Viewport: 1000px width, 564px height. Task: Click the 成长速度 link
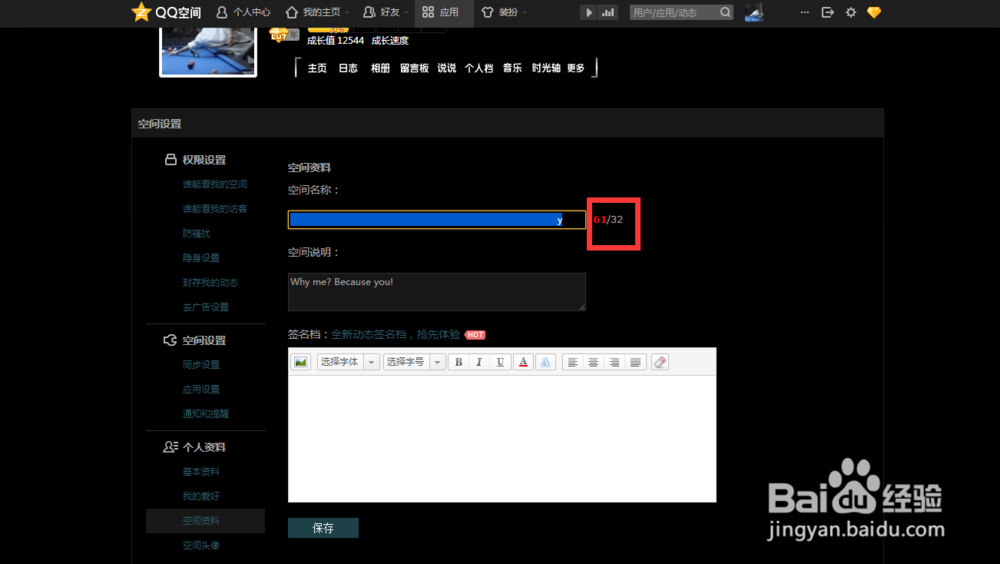tap(390, 40)
